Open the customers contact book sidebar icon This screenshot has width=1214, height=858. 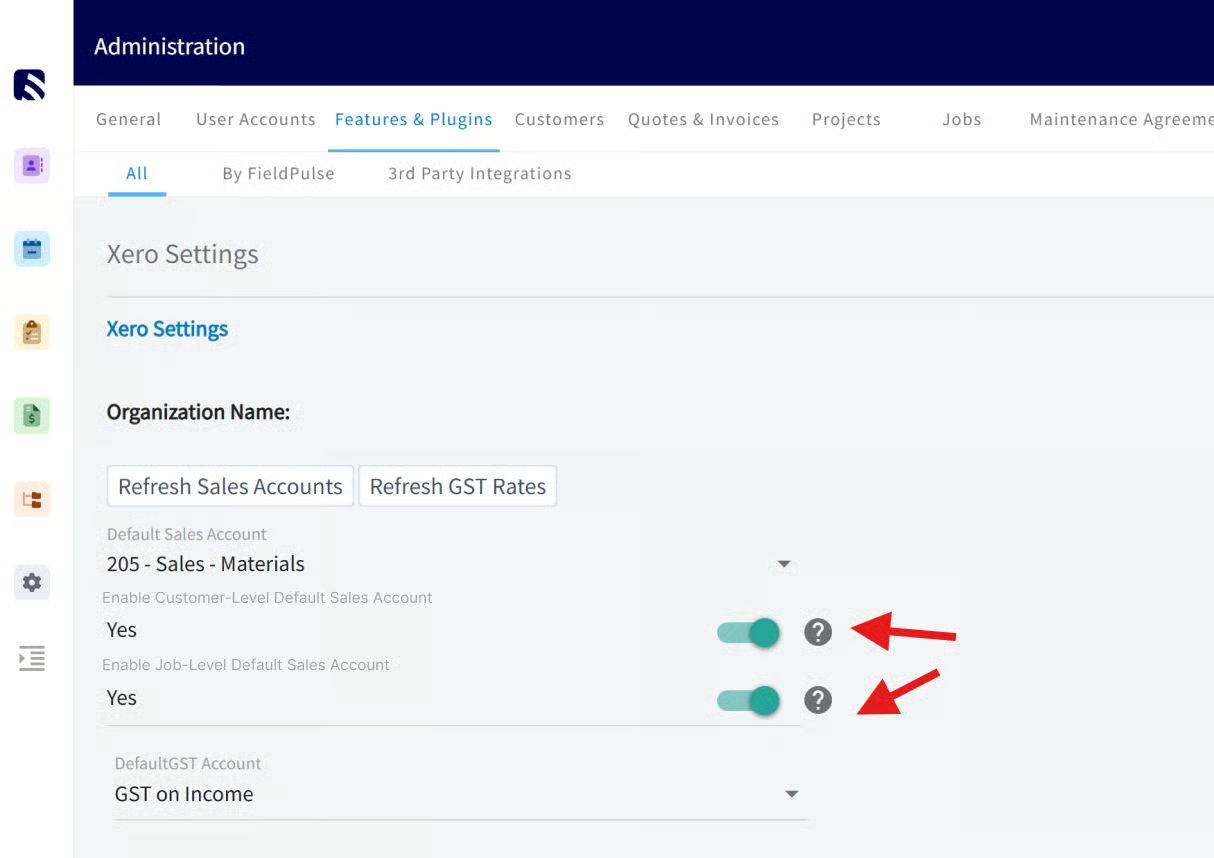click(32, 165)
